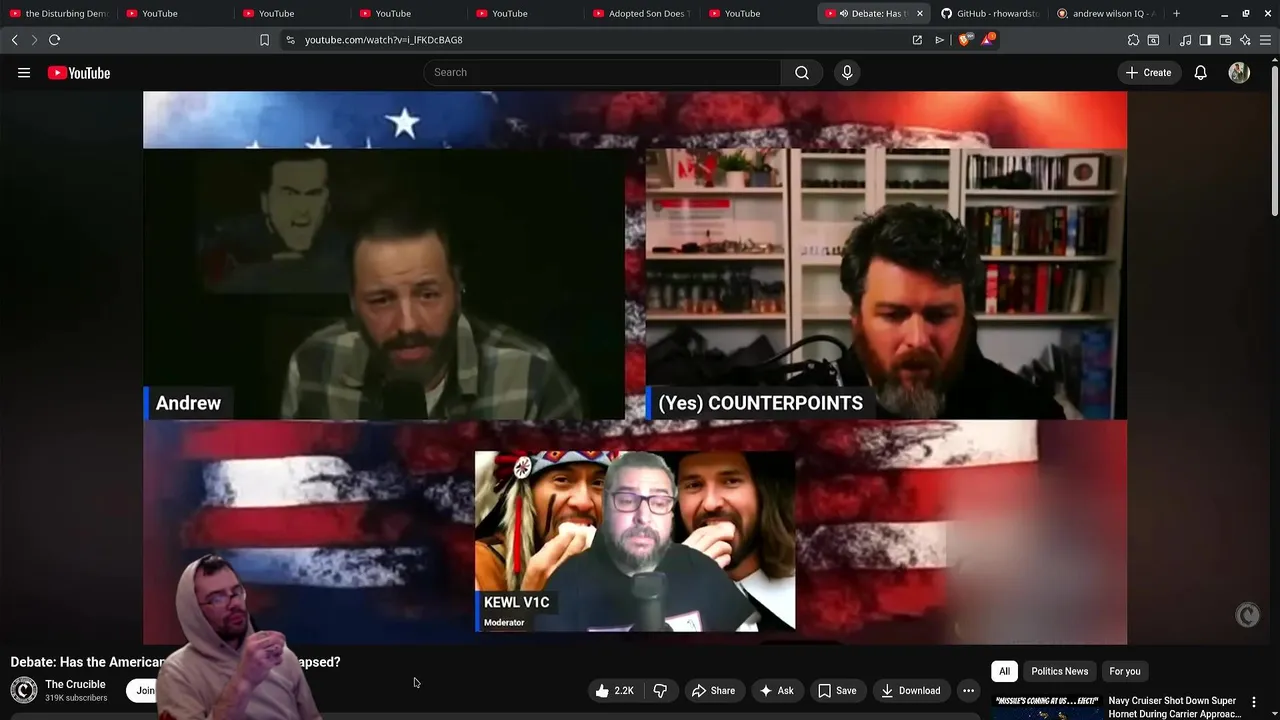
Task: Click the page vertical scrollbar
Action: pos(1274,140)
